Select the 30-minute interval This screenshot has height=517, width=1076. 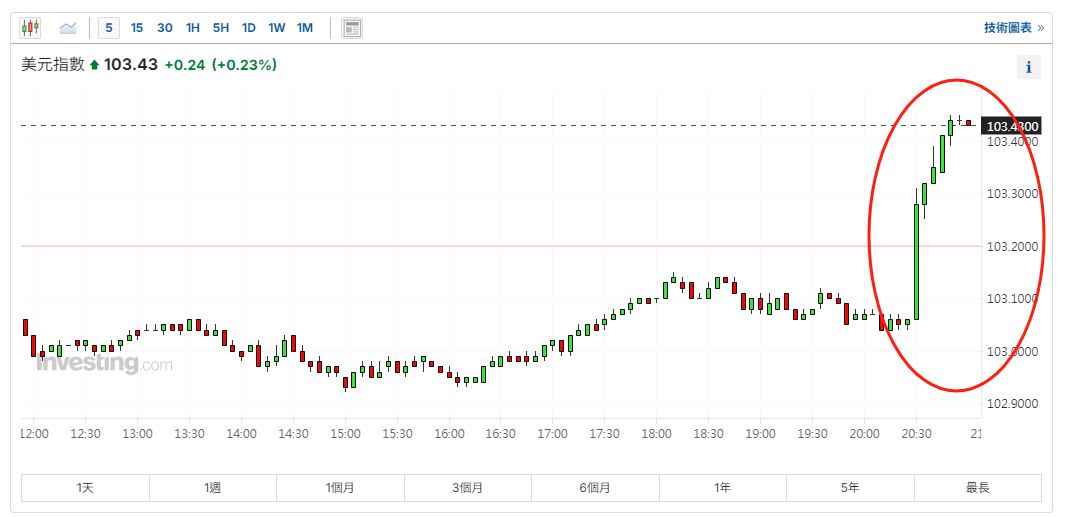[x=165, y=28]
